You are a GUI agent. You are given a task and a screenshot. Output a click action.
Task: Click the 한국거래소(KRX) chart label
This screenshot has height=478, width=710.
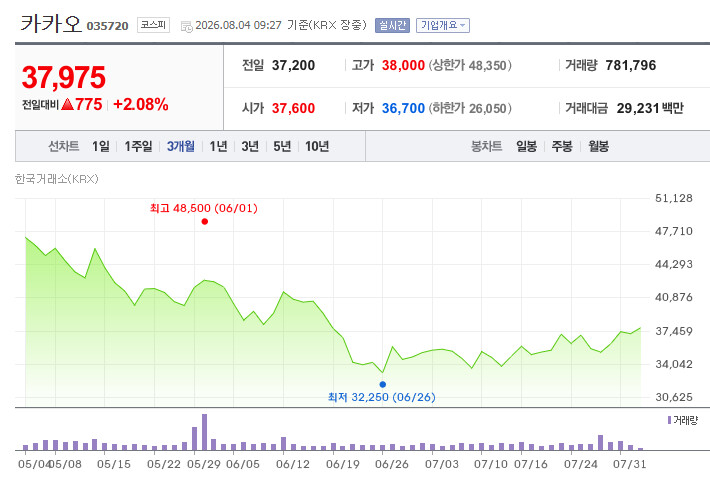[57, 179]
